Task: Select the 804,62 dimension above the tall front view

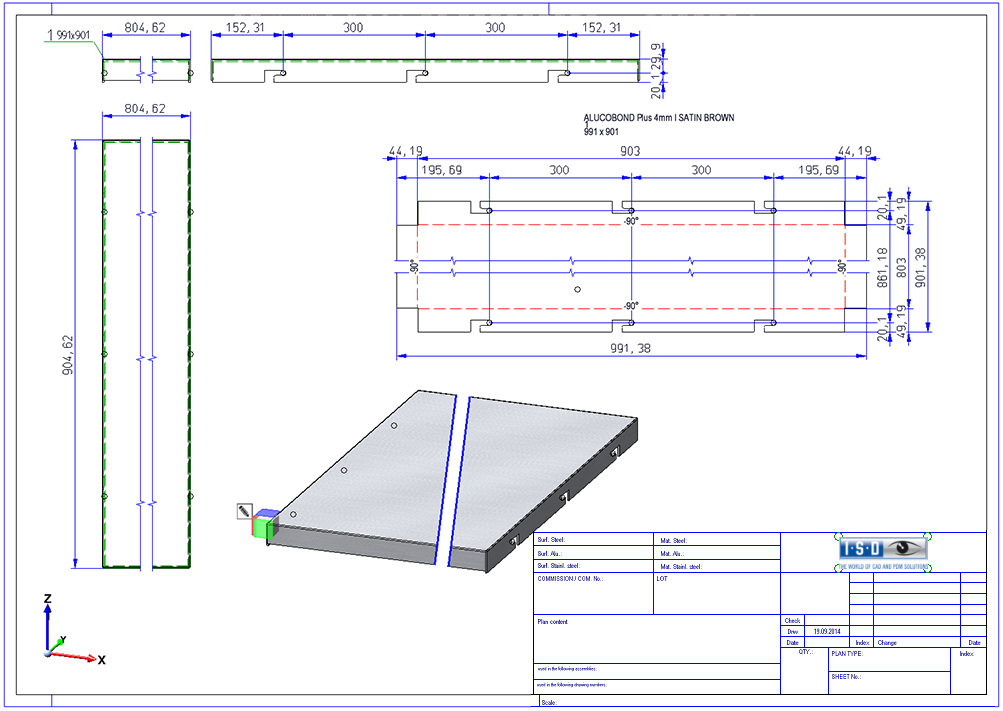Action: tap(145, 108)
